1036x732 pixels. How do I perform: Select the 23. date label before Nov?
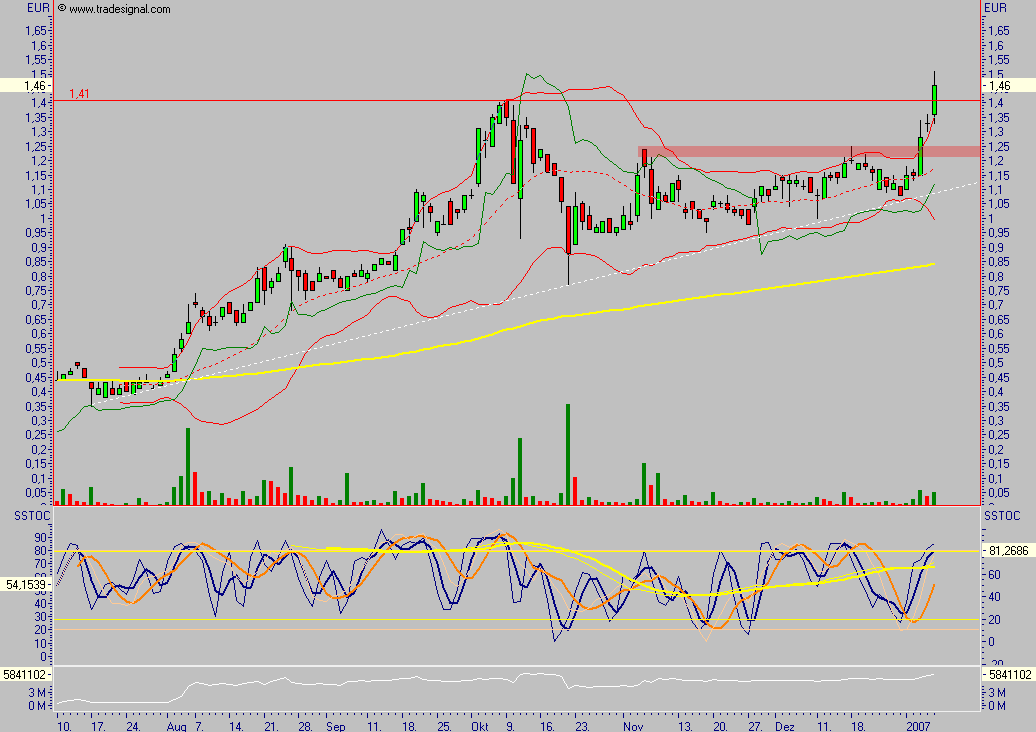click(582, 726)
